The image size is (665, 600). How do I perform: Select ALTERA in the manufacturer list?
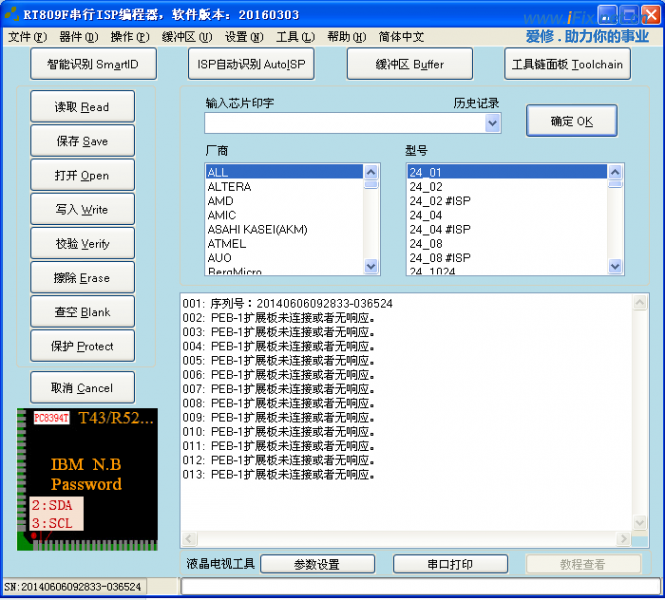tap(284, 187)
